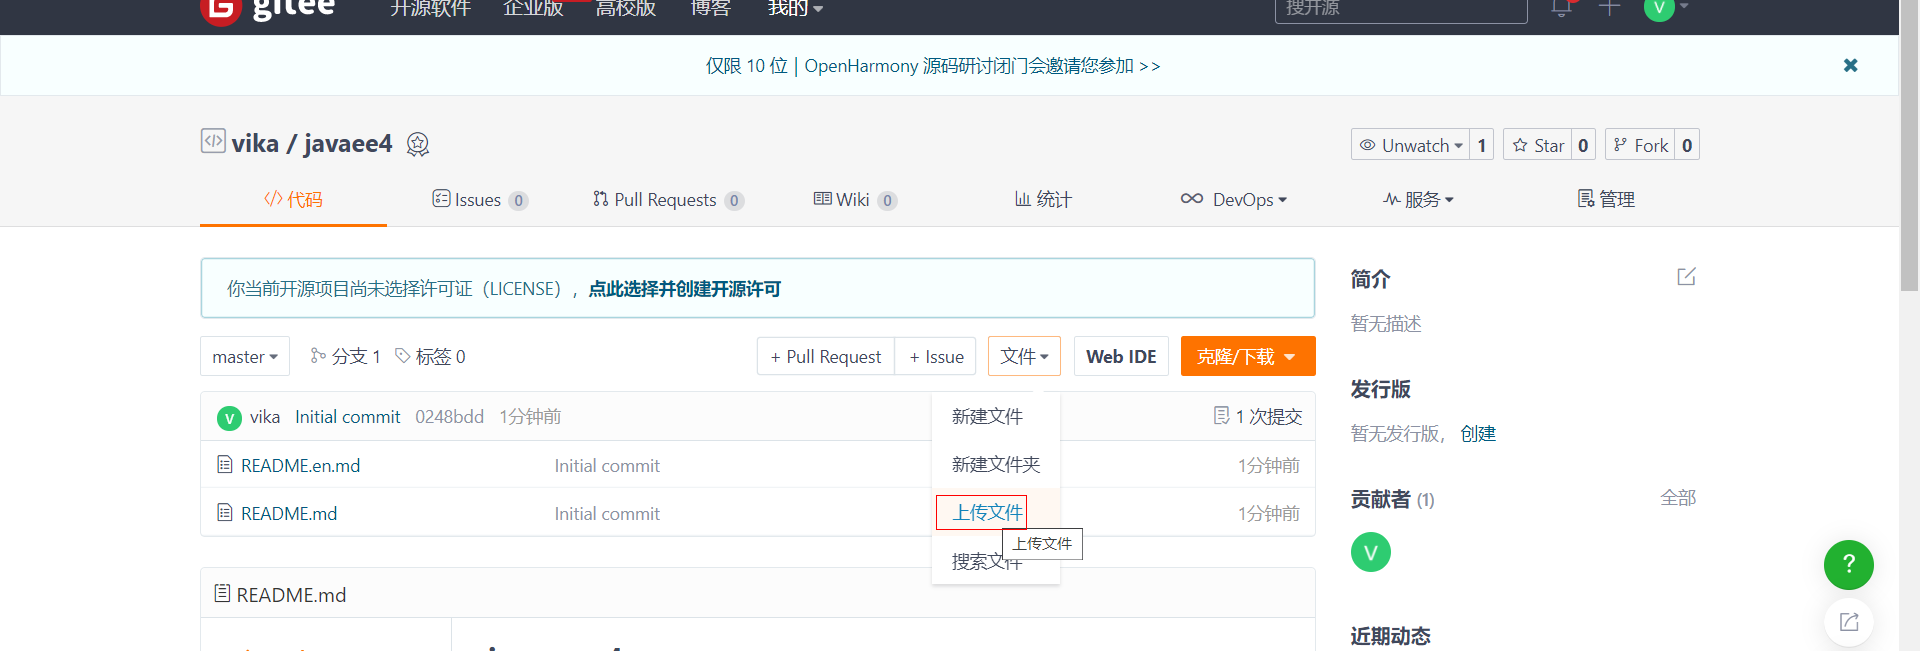1920x651 pixels.
Task: View 1 次提交 commit history
Action: click(1258, 416)
